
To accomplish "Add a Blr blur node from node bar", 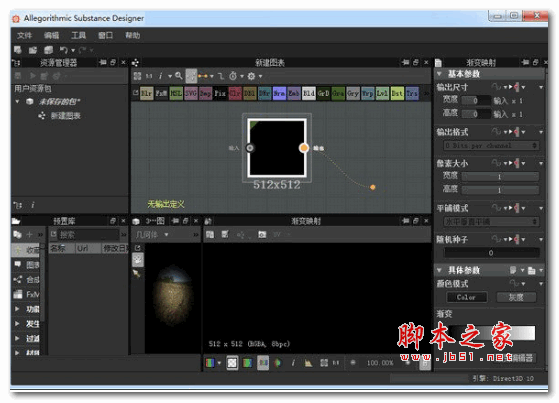I will (x=147, y=93).
